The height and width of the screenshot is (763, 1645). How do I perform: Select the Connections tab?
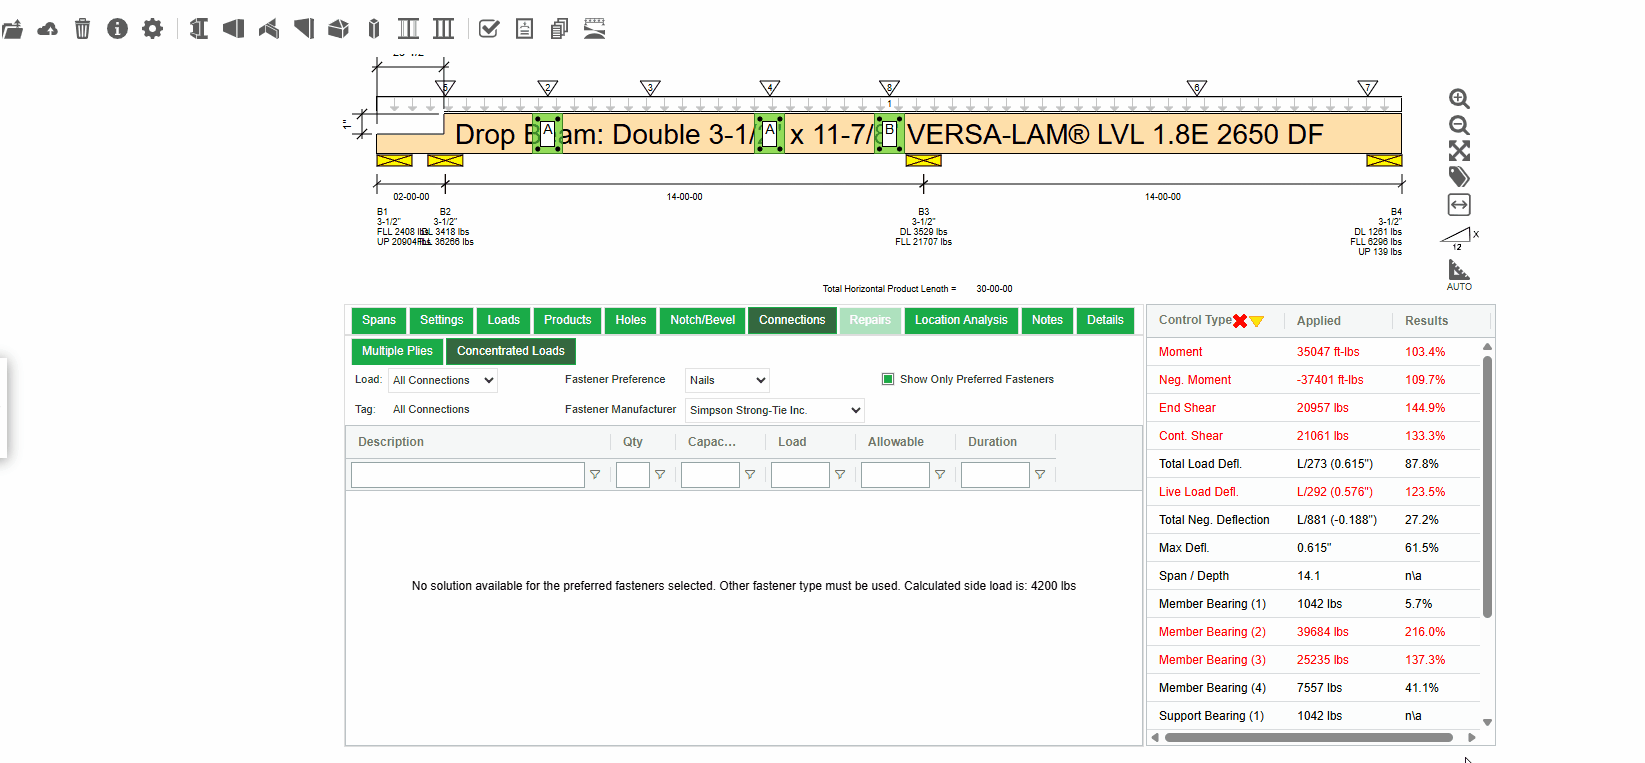click(792, 320)
